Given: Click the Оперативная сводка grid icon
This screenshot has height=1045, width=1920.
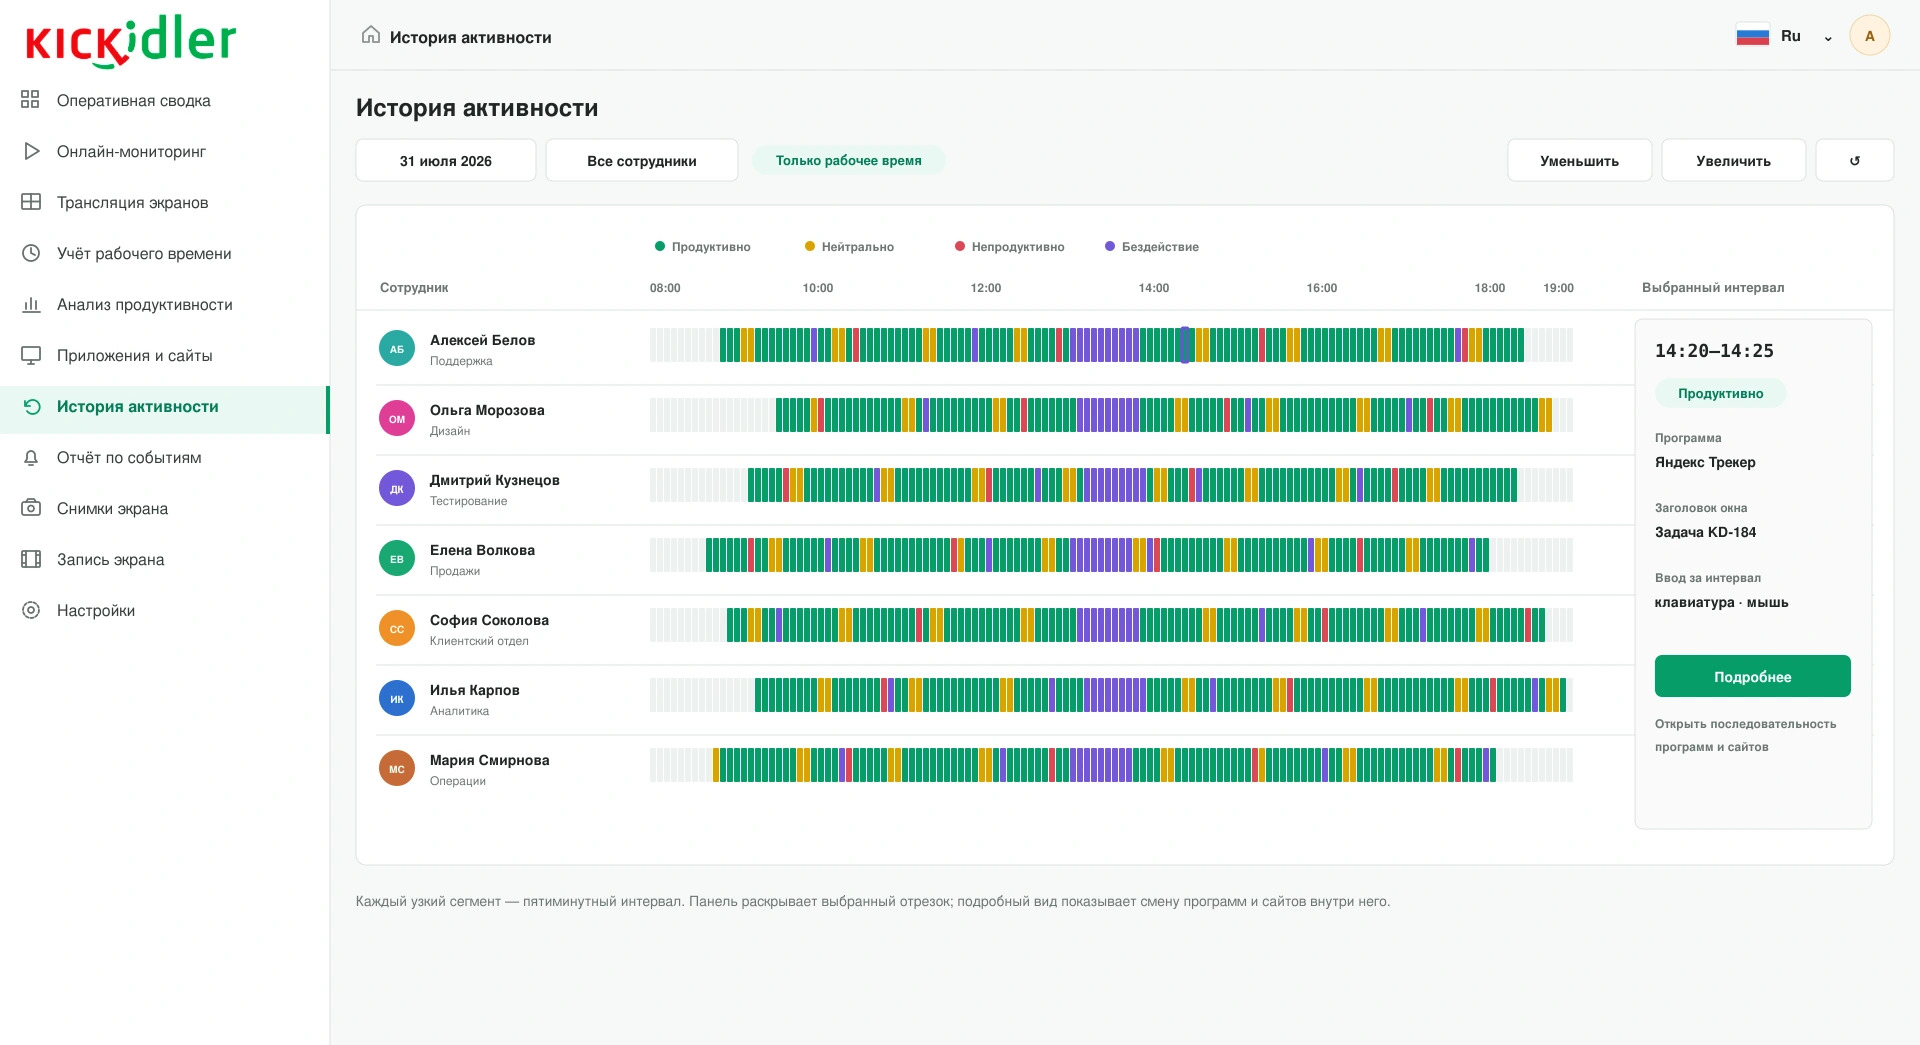Looking at the screenshot, I should (x=31, y=100).
